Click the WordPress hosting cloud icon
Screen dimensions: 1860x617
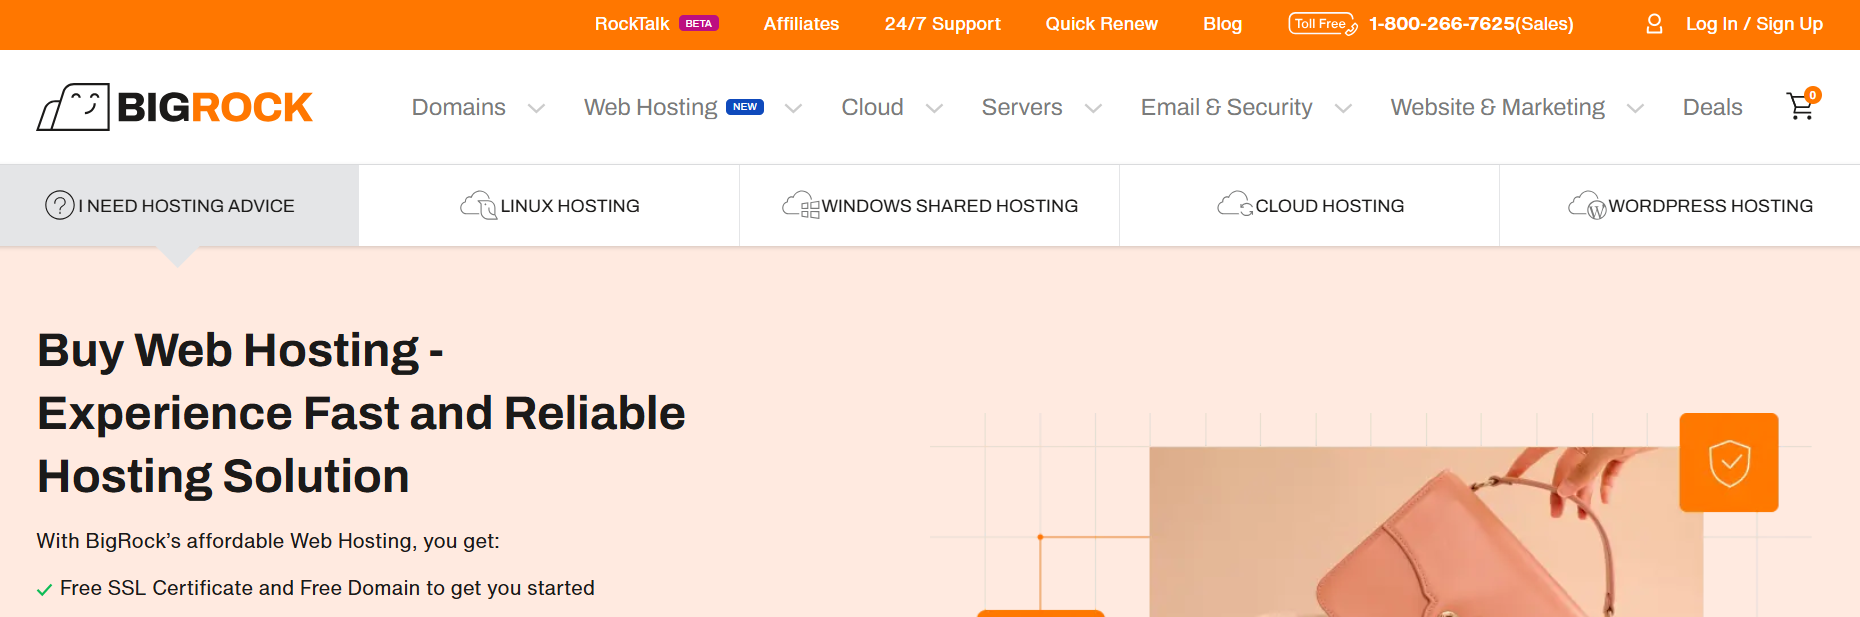1587,205
